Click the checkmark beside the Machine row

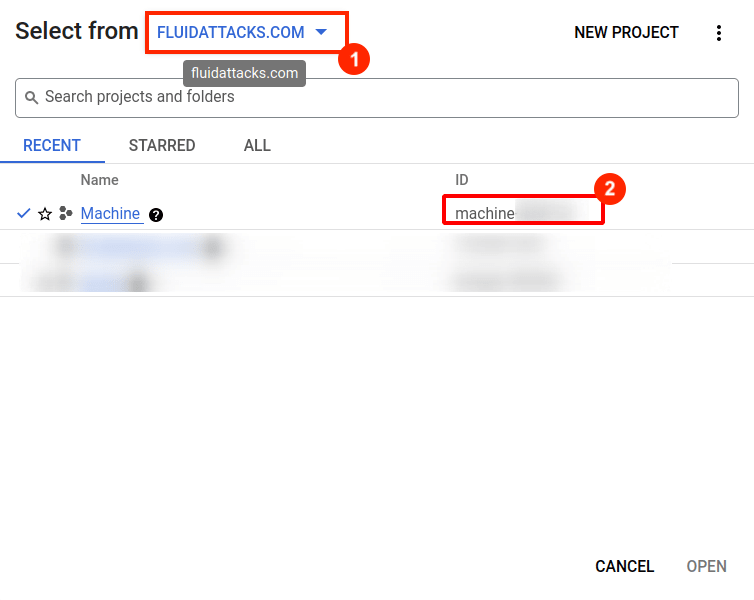pyautogui.click(x=24, y=213)
